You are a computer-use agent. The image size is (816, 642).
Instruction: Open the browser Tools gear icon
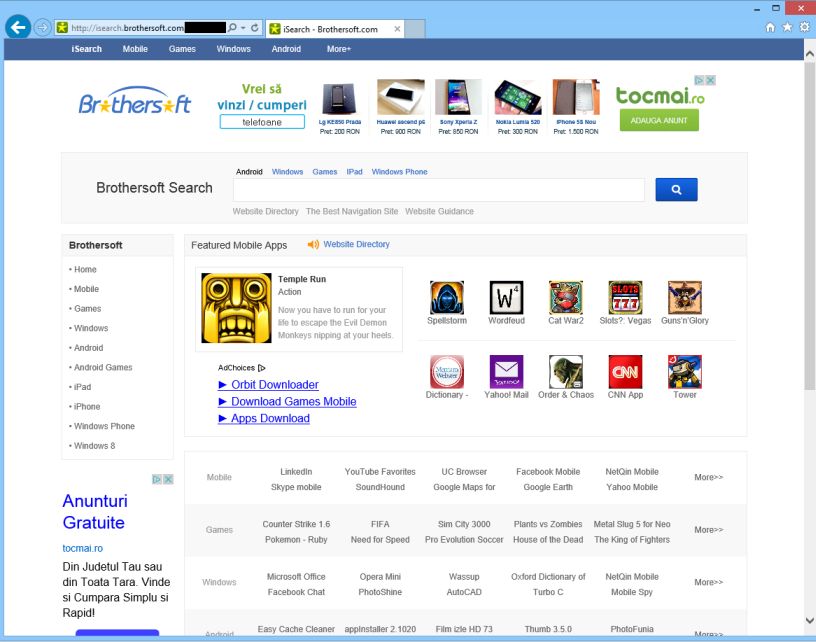(805, 27)
